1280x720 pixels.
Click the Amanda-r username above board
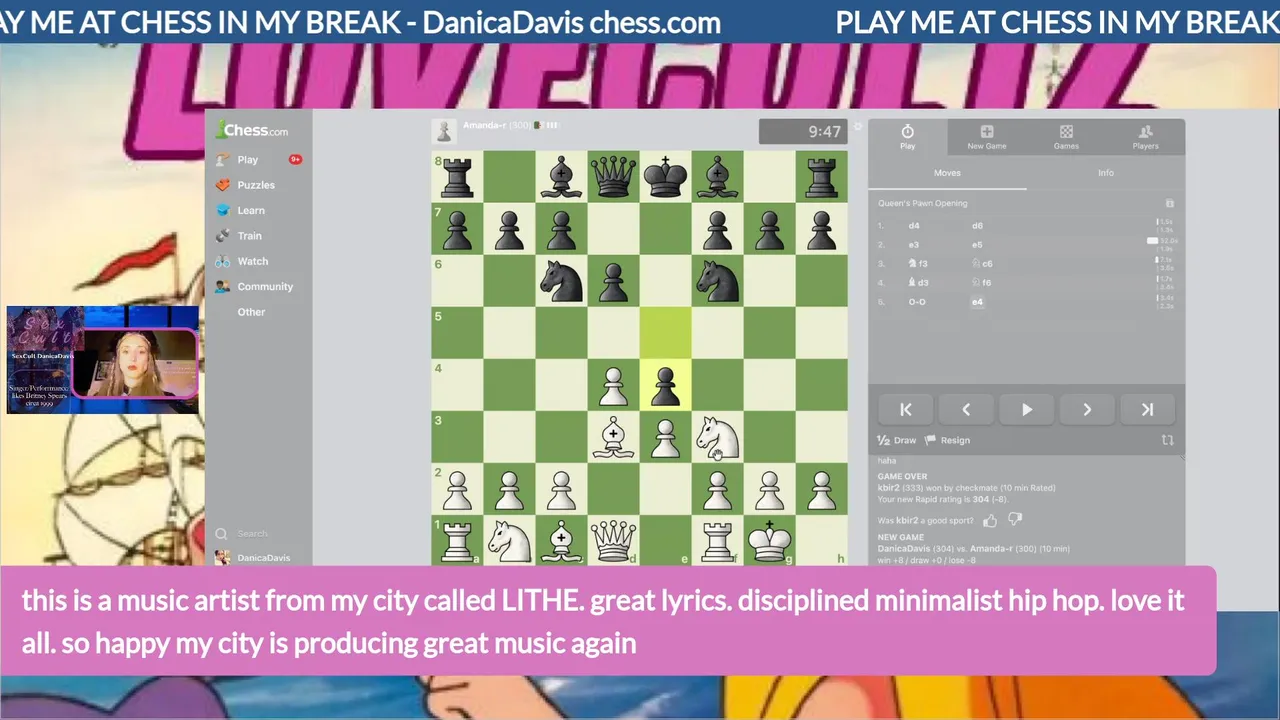tap(485, 125)
